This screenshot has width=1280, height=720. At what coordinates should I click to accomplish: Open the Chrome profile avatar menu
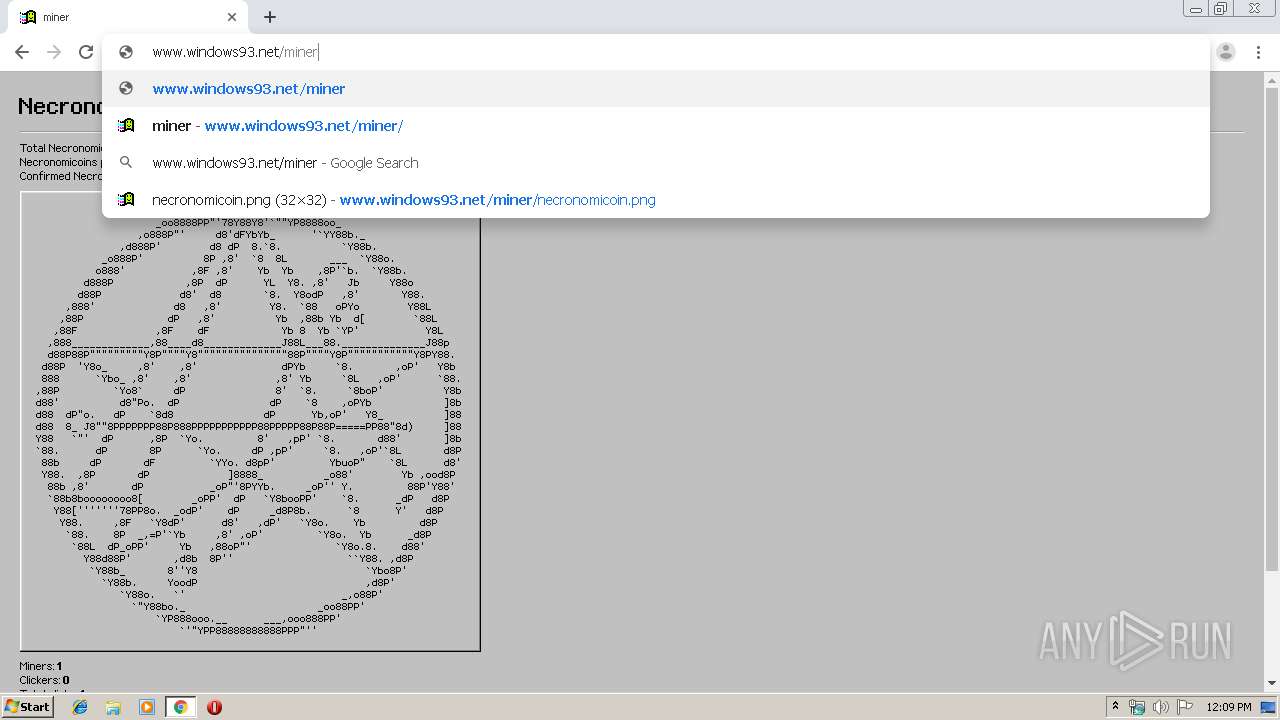point(1226,52)
